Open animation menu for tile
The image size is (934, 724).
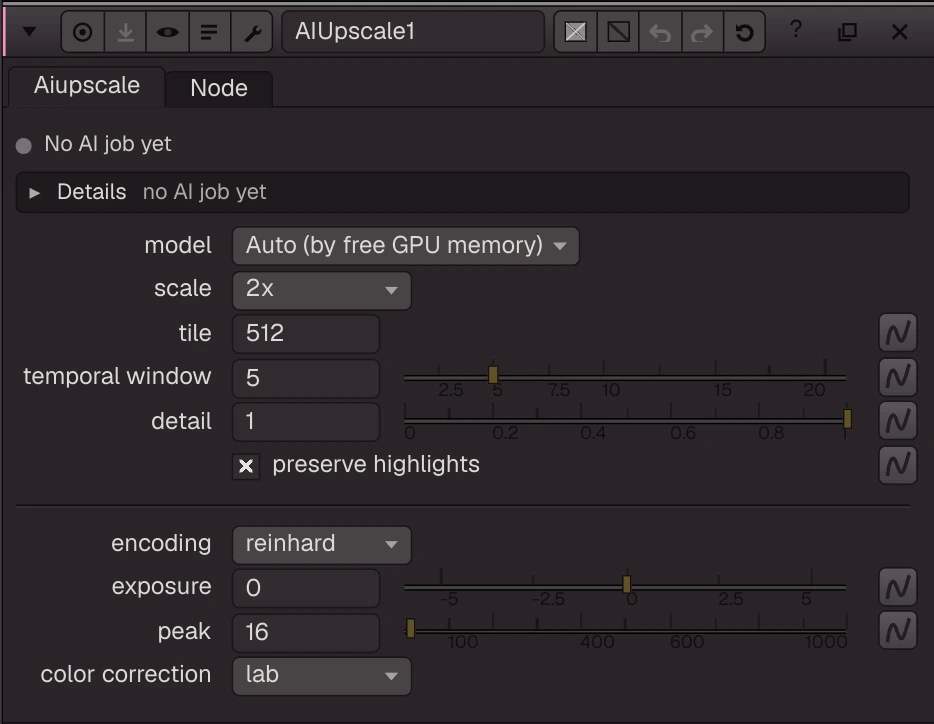click(x=898, y=333)
